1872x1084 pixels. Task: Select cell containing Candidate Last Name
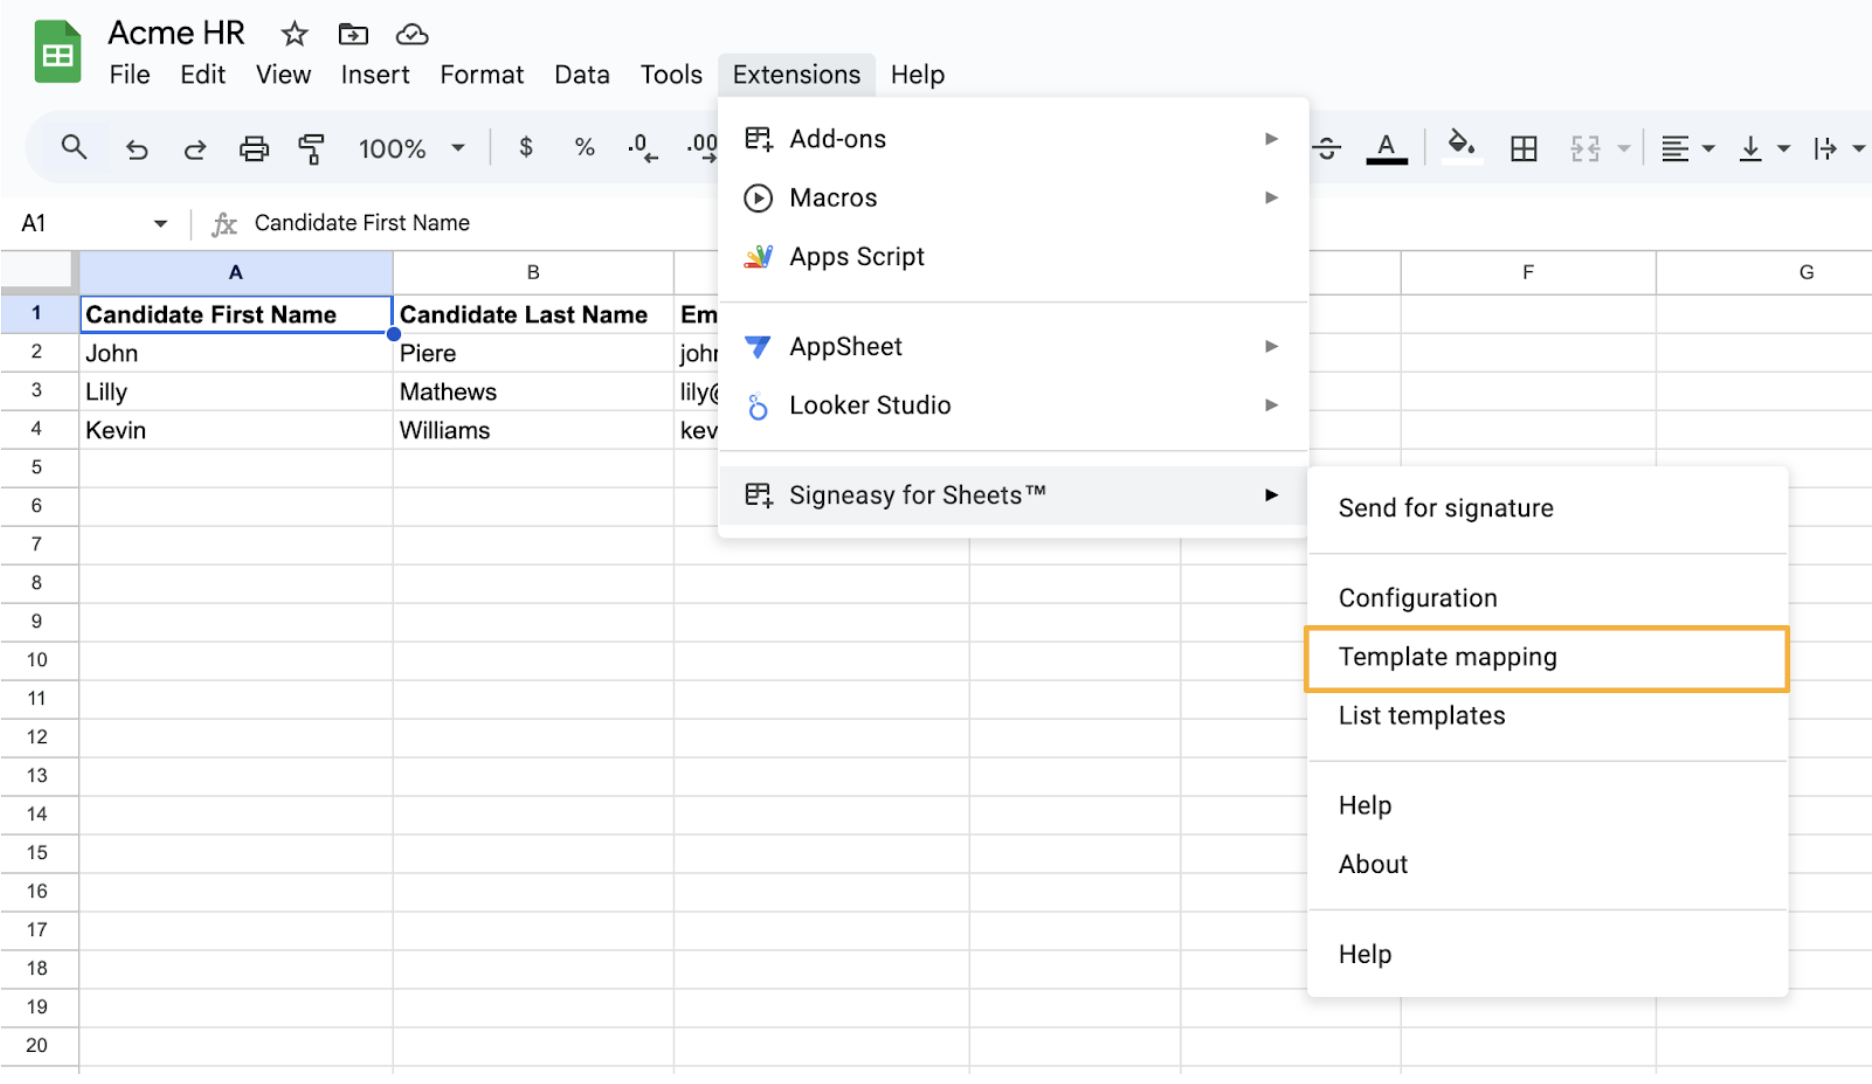coord(533,315)
